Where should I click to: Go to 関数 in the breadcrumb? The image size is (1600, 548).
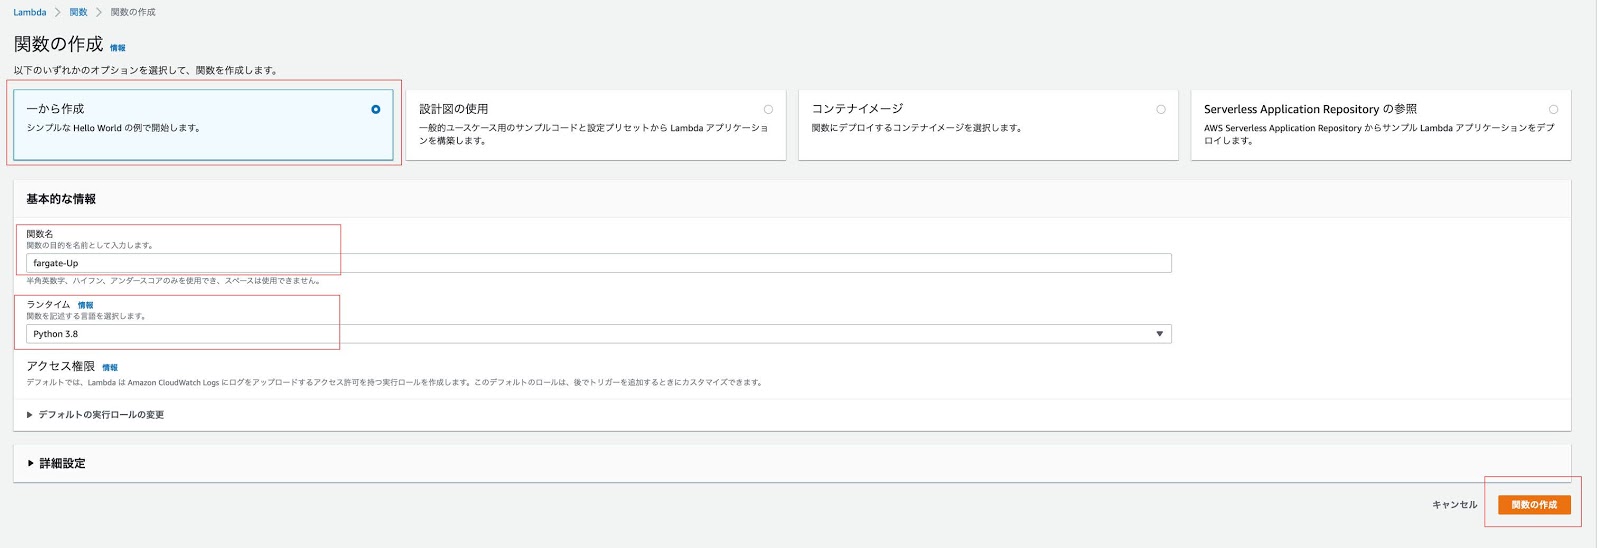[x=78, y=12]
